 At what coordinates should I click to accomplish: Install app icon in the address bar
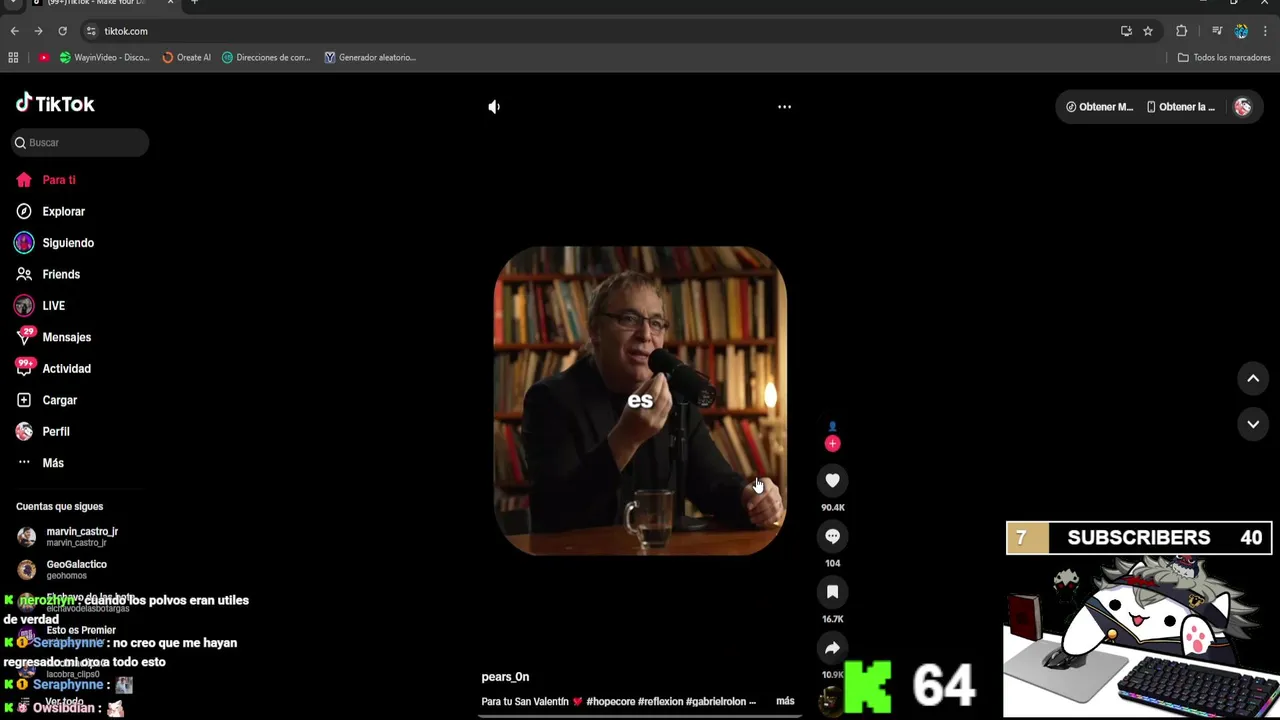pyautogui.click(x=1126, y=31)
